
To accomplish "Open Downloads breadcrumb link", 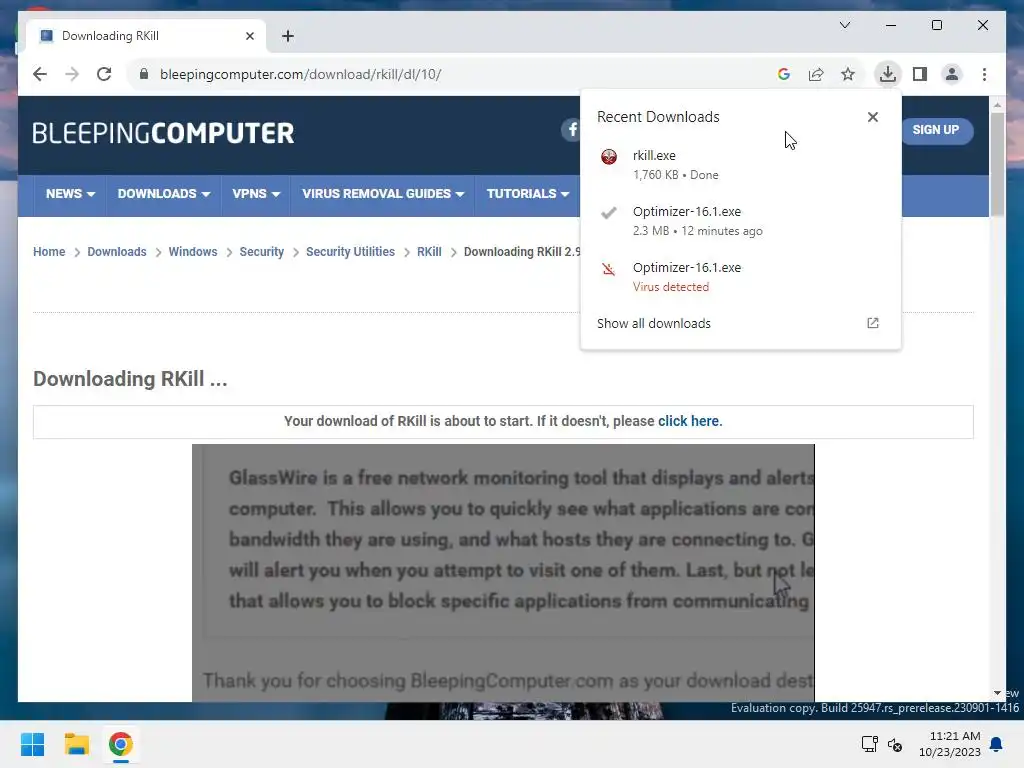I will click(117, 251).
